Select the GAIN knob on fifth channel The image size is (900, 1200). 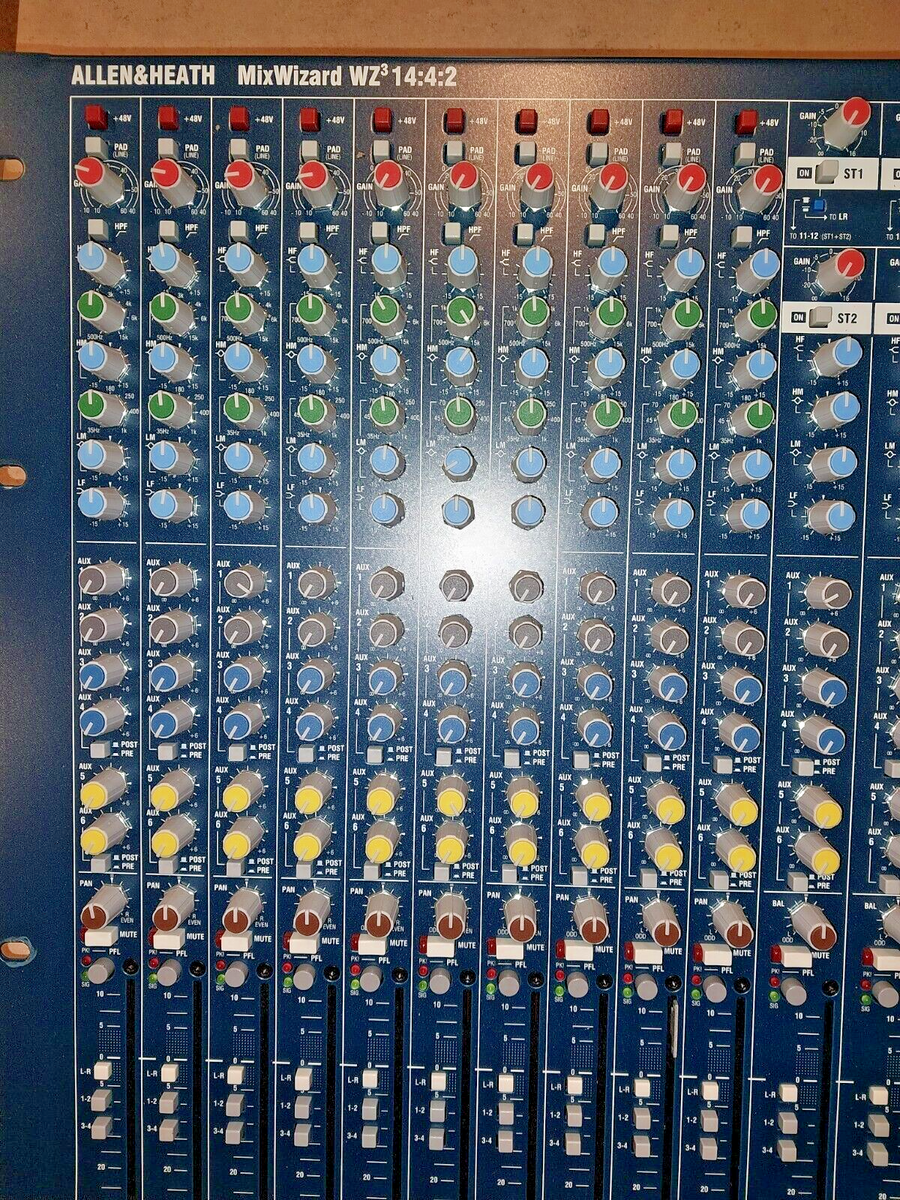click(386, 182)
